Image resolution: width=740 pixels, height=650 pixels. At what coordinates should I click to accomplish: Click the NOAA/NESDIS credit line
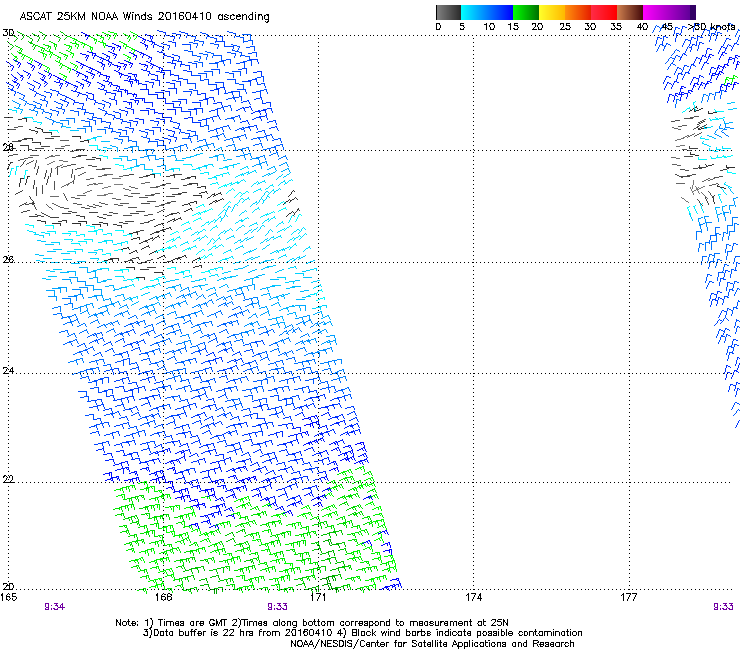point(432,644)
